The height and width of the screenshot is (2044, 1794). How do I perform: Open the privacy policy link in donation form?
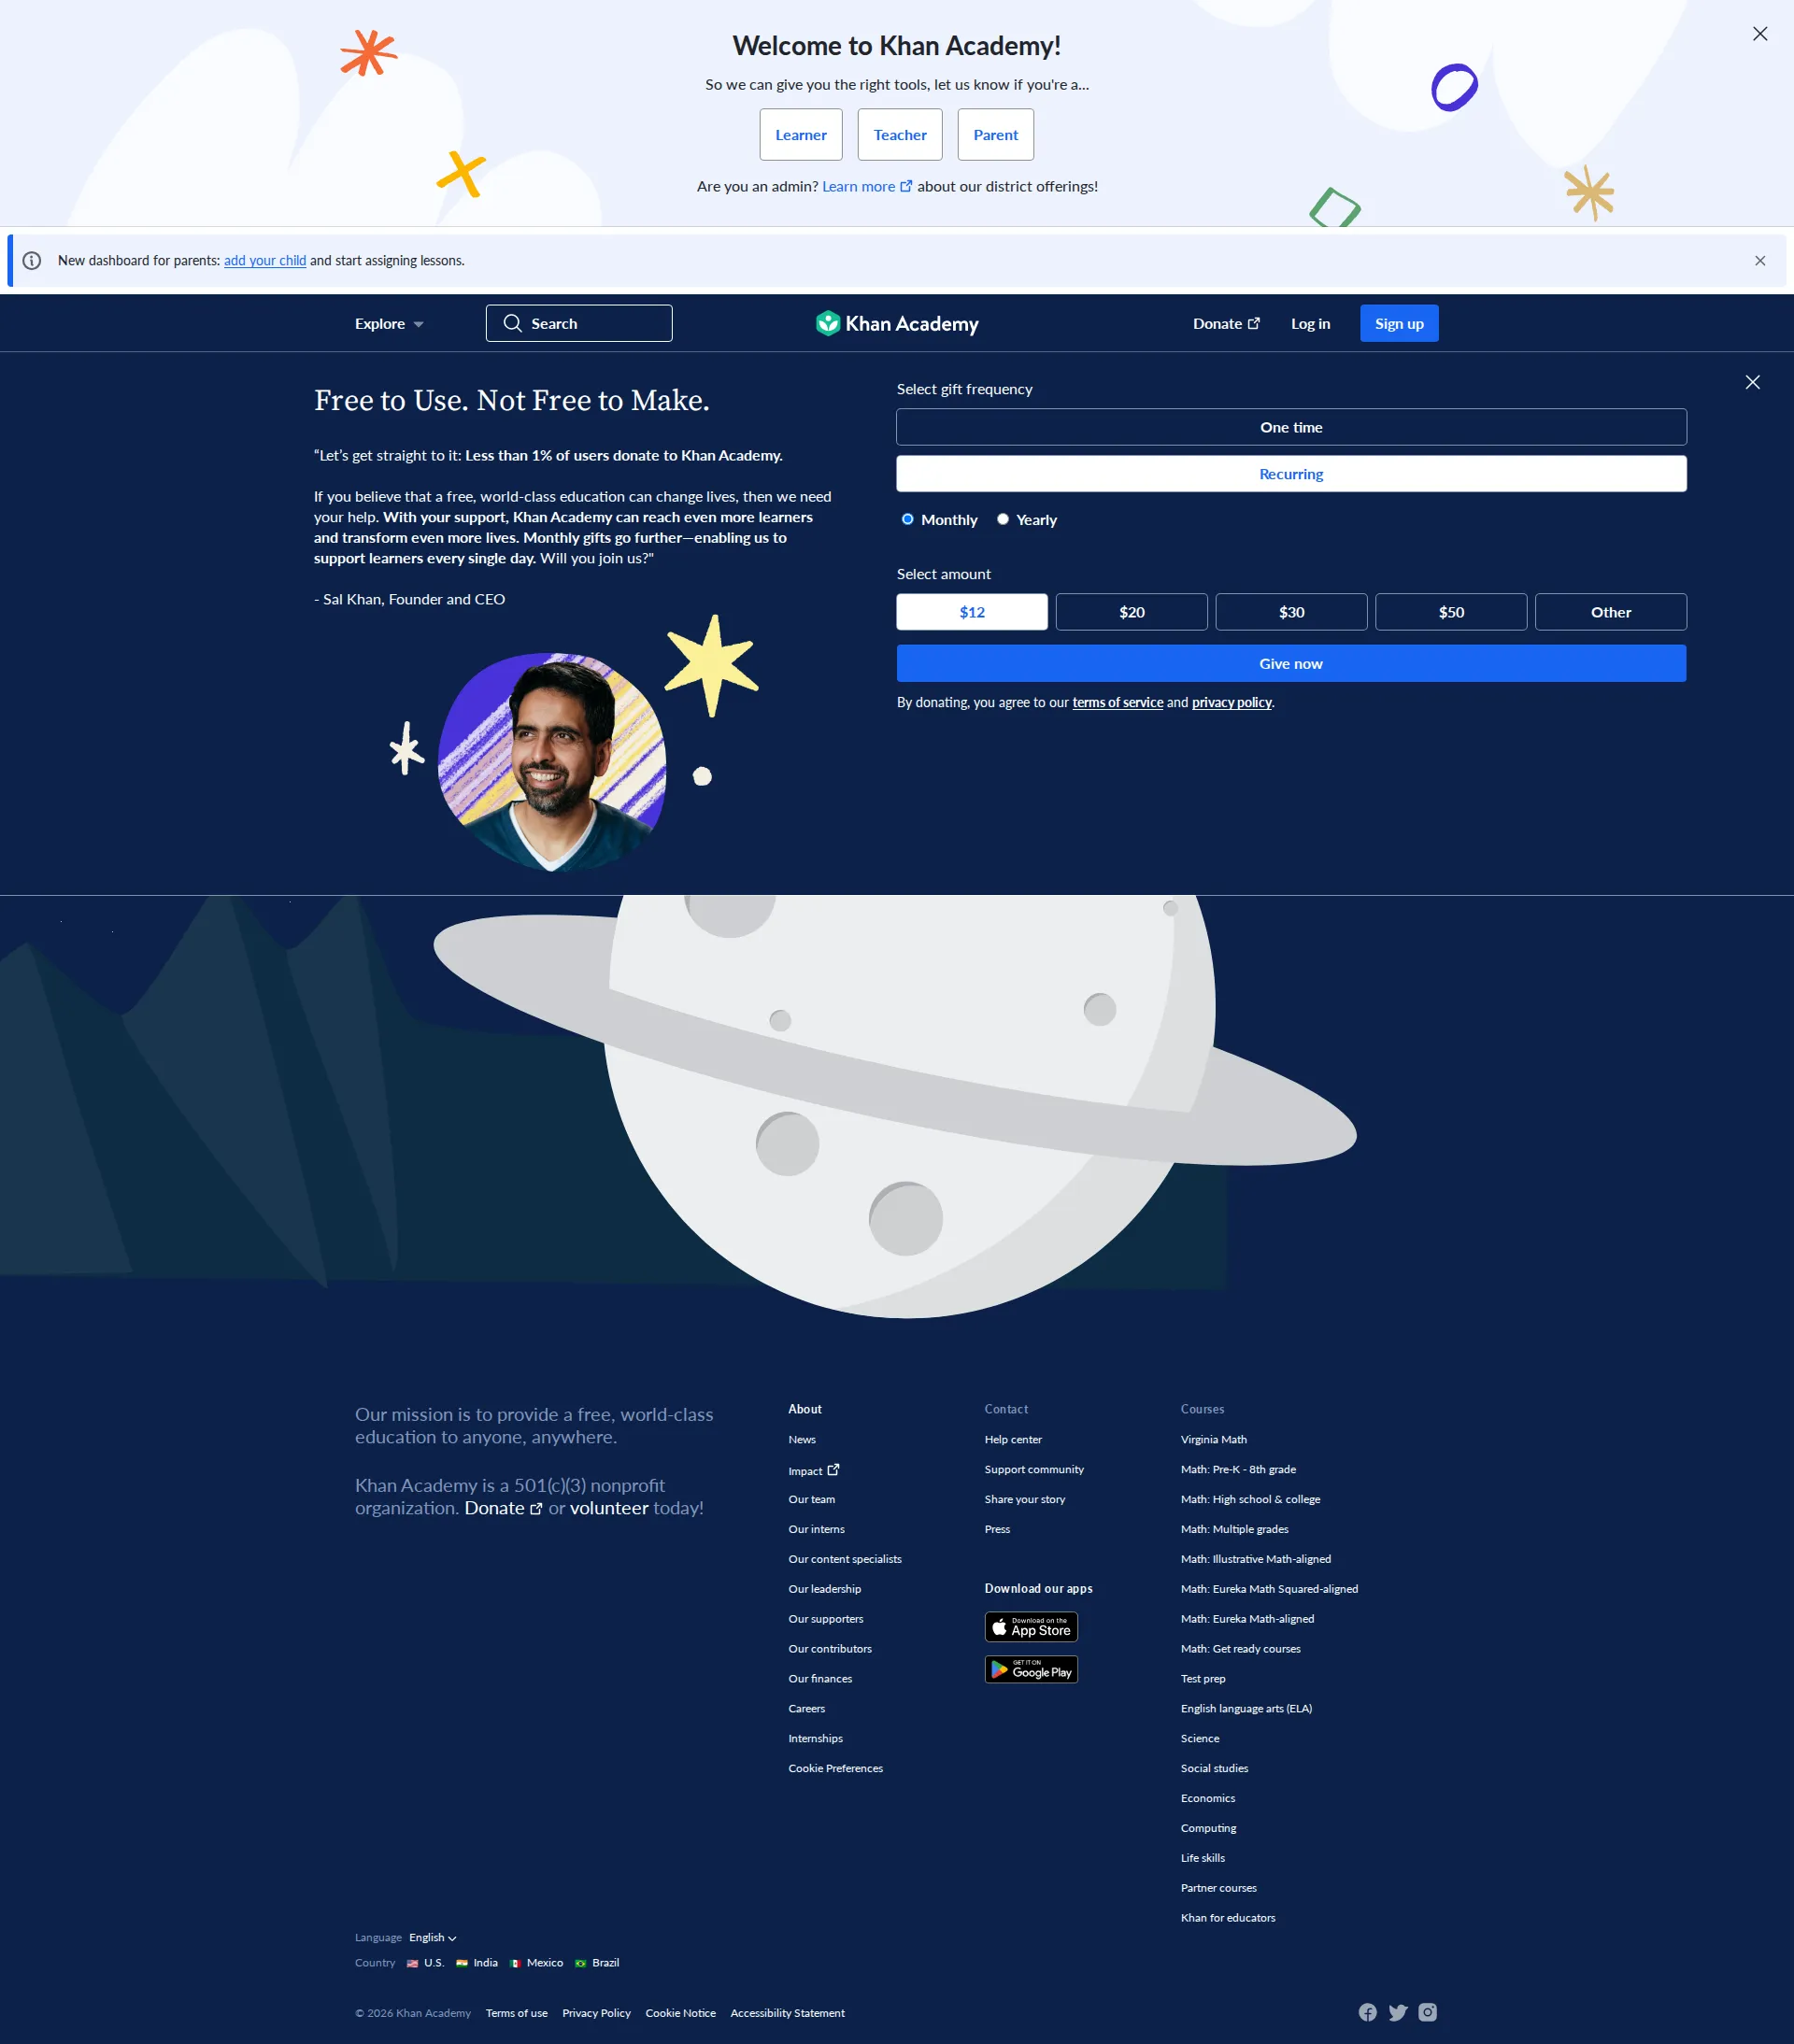[1232, 703]
